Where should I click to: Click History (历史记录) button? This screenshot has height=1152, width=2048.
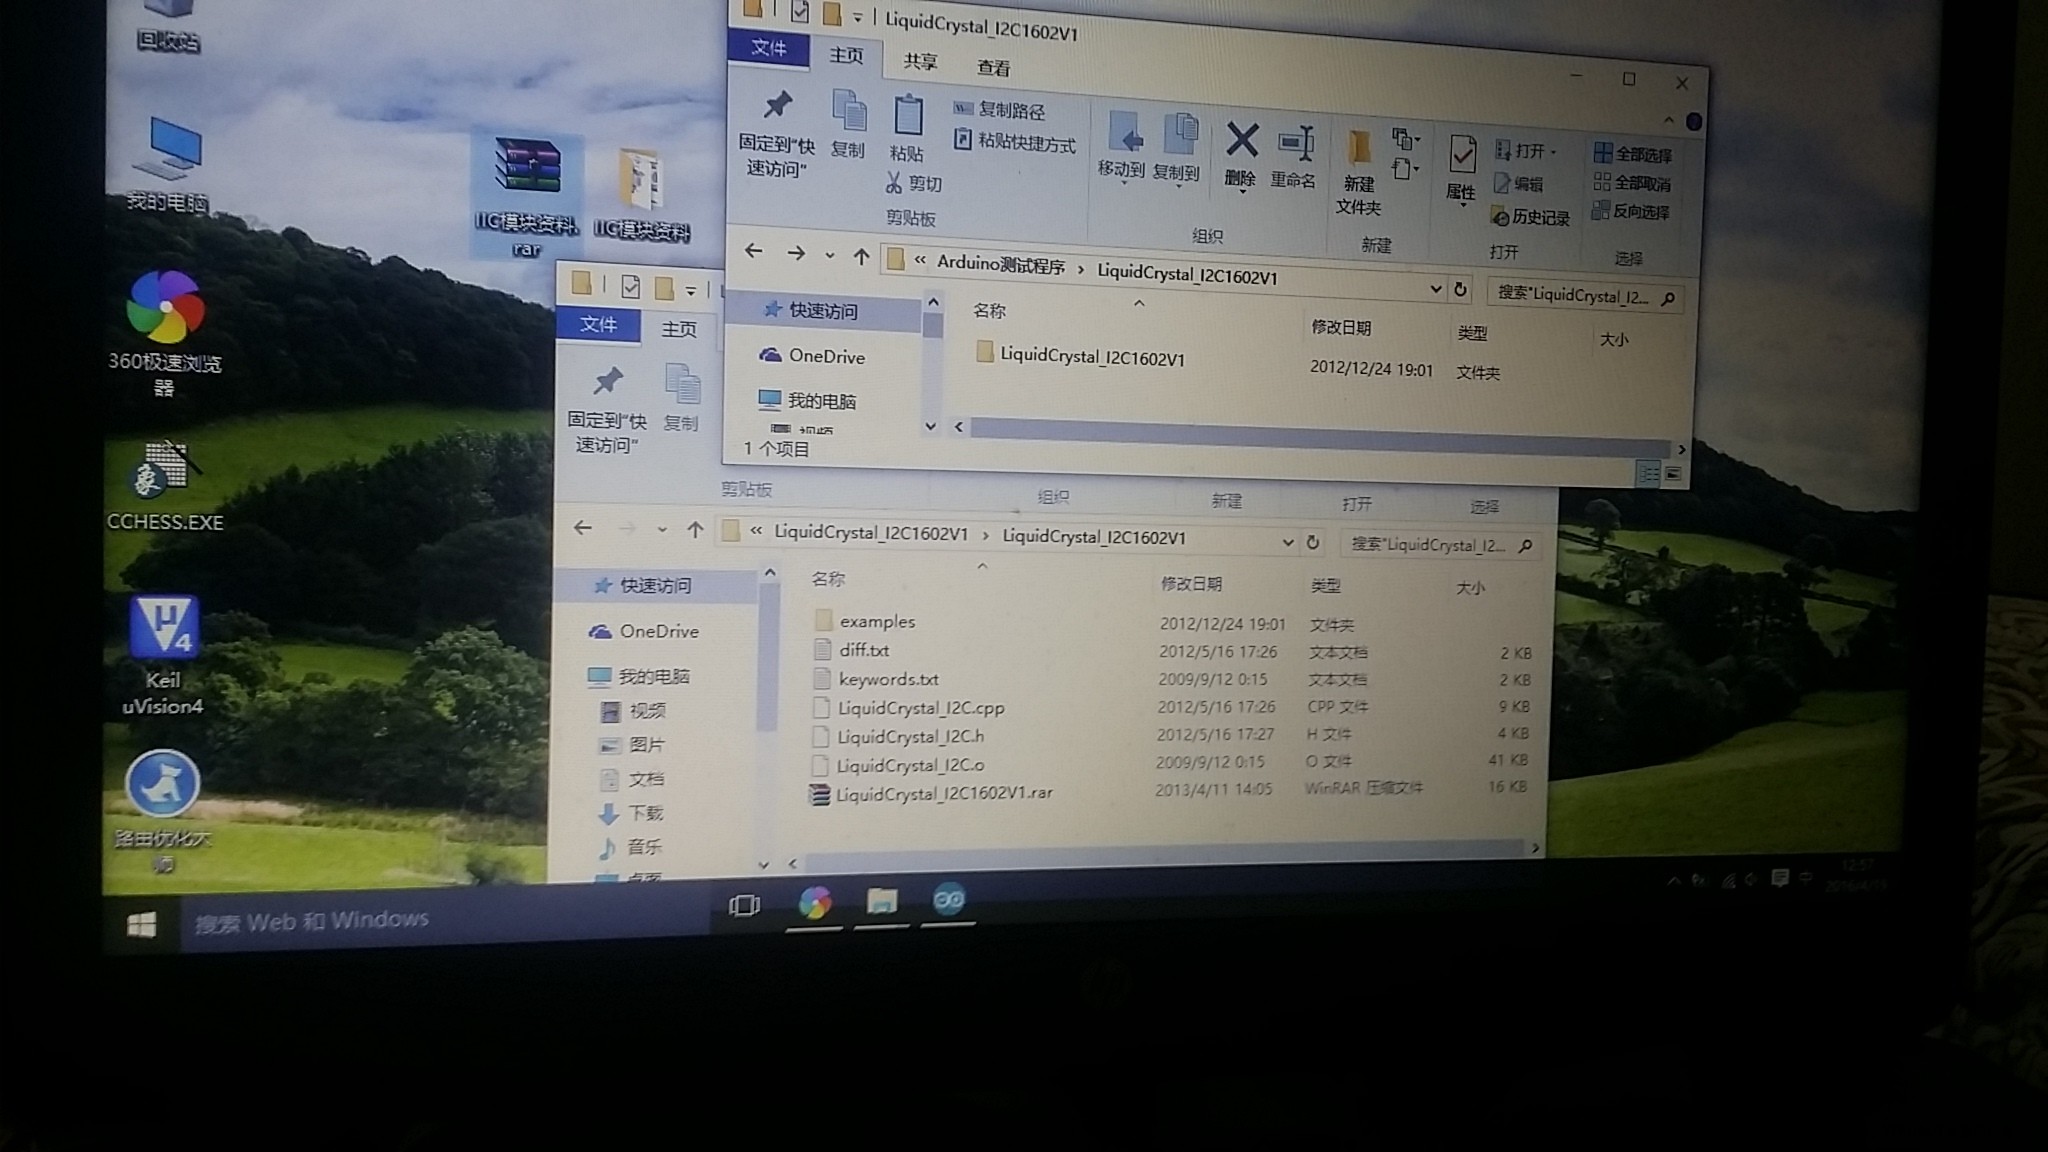coord(1531,217)
